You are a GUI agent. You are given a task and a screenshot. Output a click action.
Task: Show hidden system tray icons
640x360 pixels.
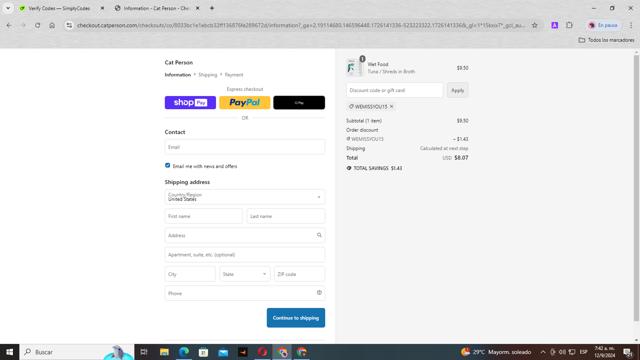[543, 352]
